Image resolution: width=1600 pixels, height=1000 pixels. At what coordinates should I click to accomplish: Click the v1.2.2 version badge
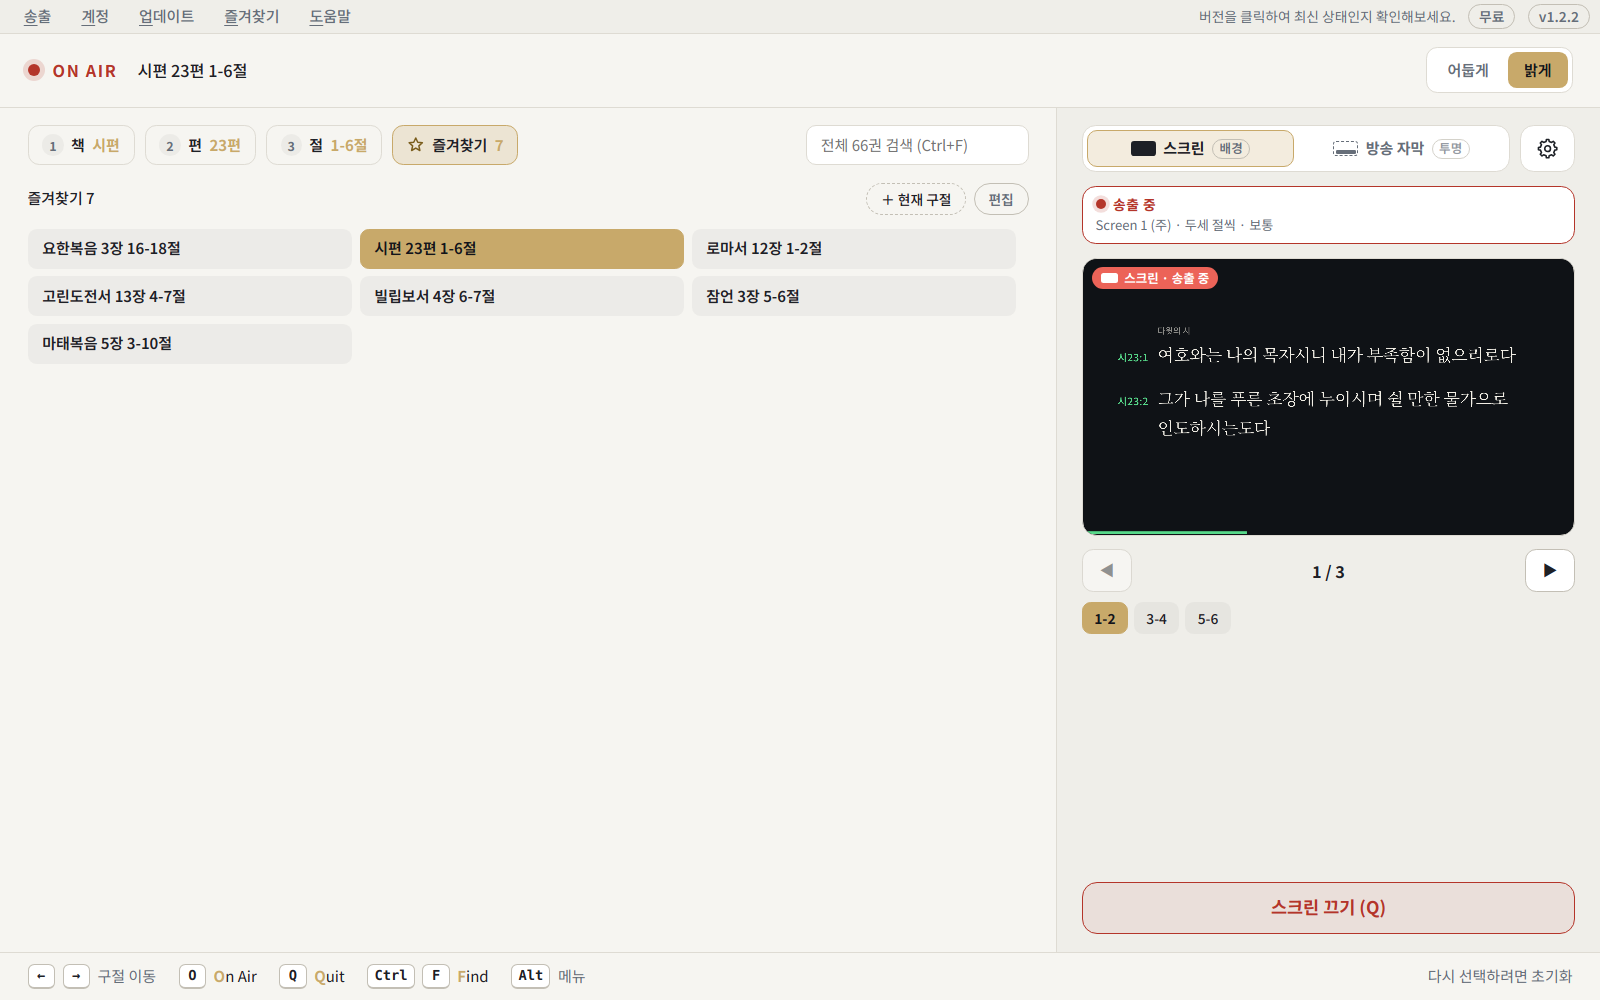point(1558,16)
